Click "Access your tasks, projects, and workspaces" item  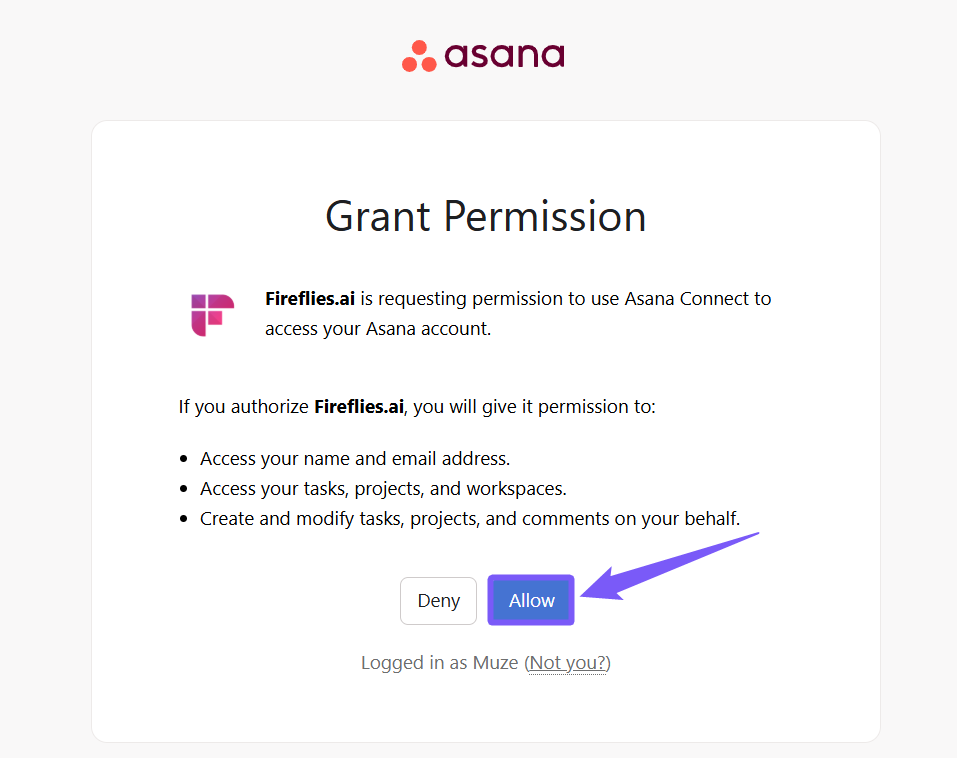[383, 489]
